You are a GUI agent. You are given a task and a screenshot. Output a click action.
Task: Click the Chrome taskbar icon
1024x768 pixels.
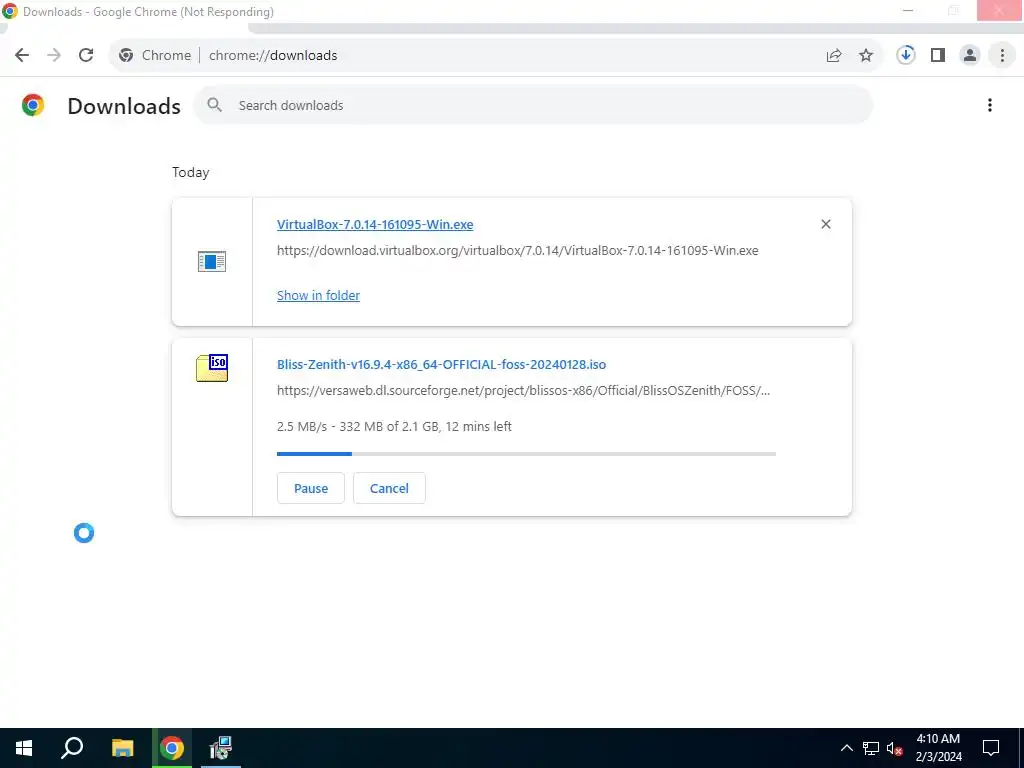point(172,748)
